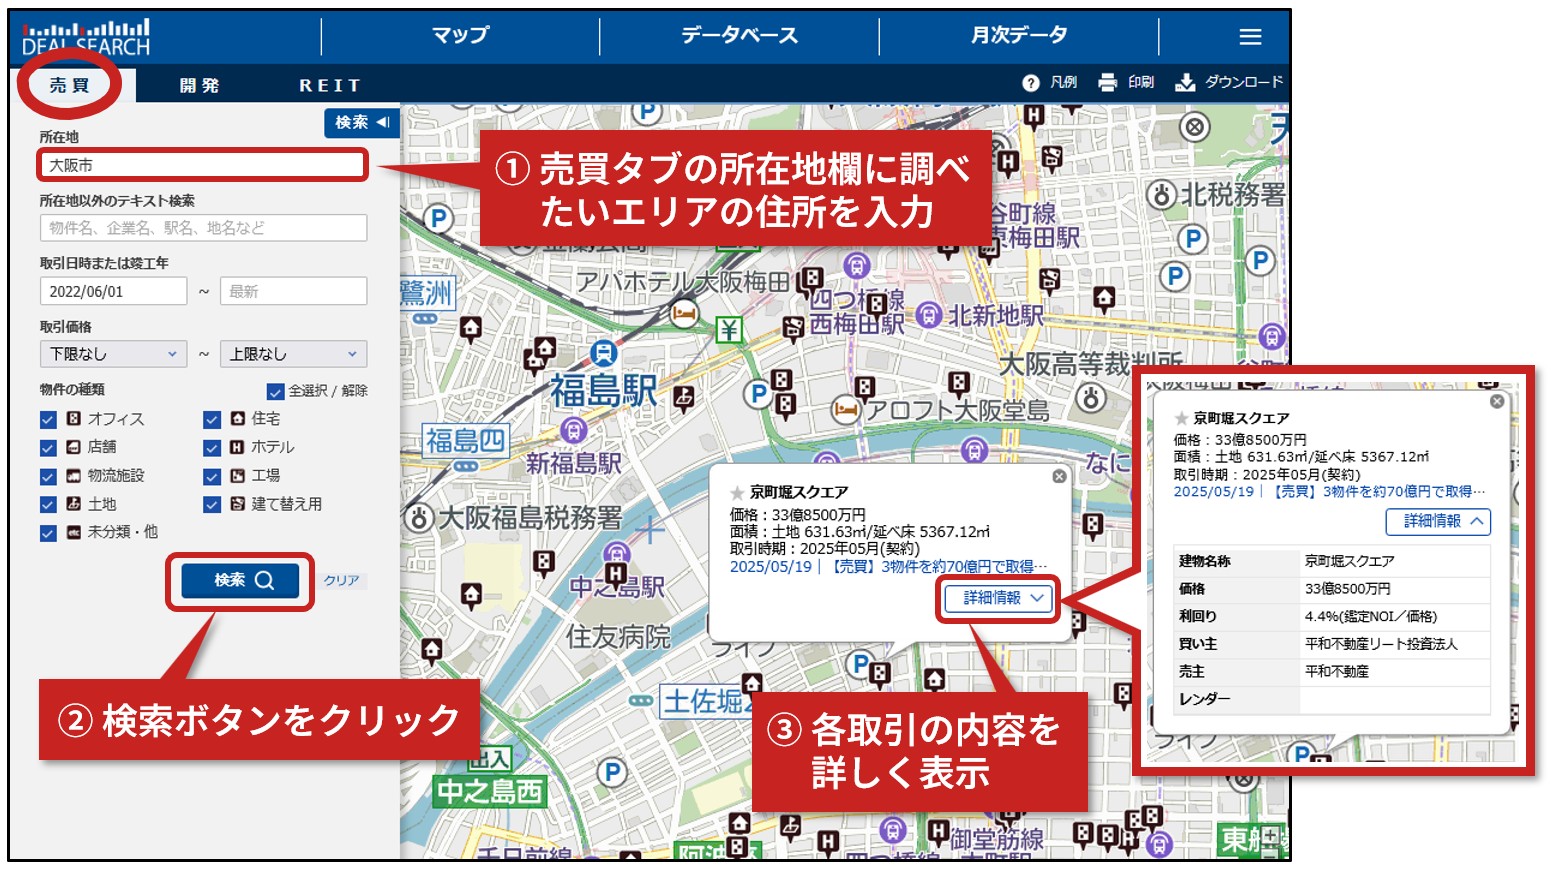The width and height of the screenshot is (1560, 876).
Task: Click the yen bank marker on the map
Action: pyautogui.click(x=729, y=329)
